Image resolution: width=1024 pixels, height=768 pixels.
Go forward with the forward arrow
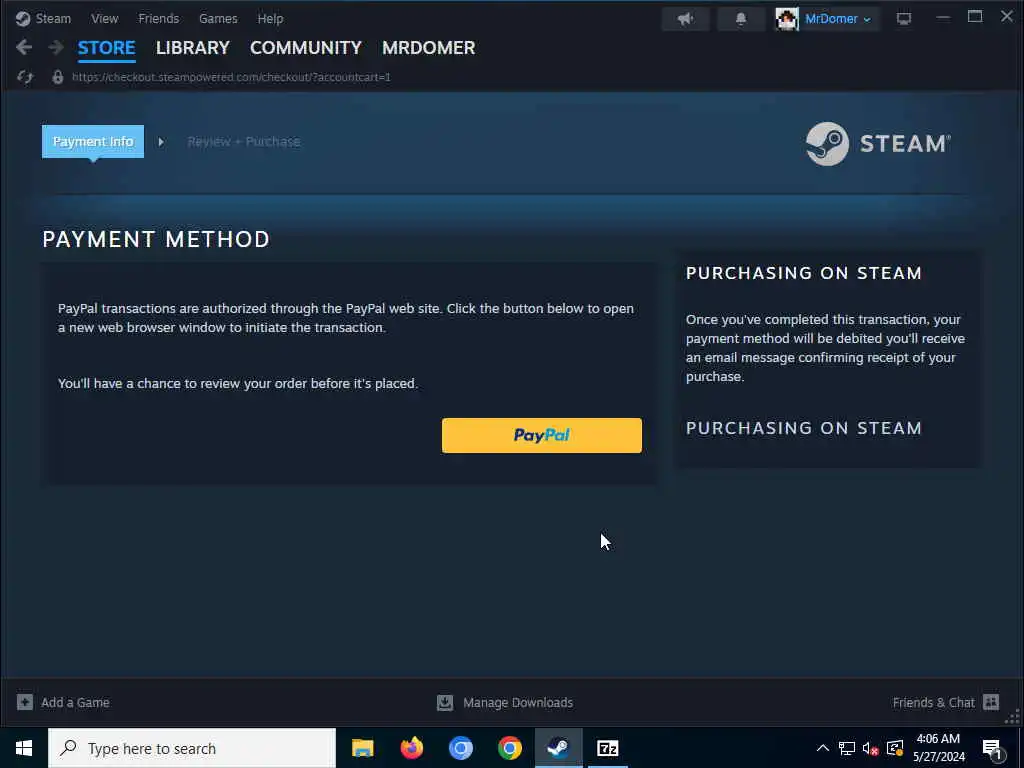point(56,47)
